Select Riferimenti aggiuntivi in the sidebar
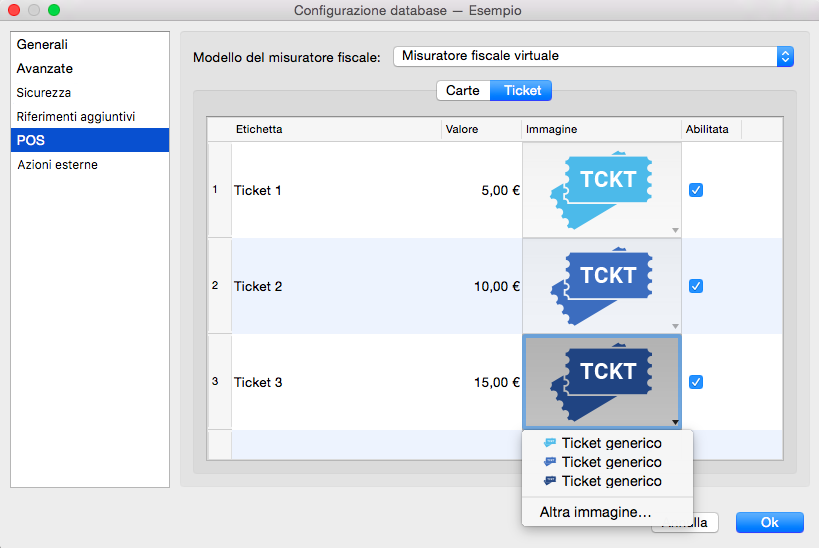The width and height of the screenshot is (819, 548). click(x=75, y=117)
